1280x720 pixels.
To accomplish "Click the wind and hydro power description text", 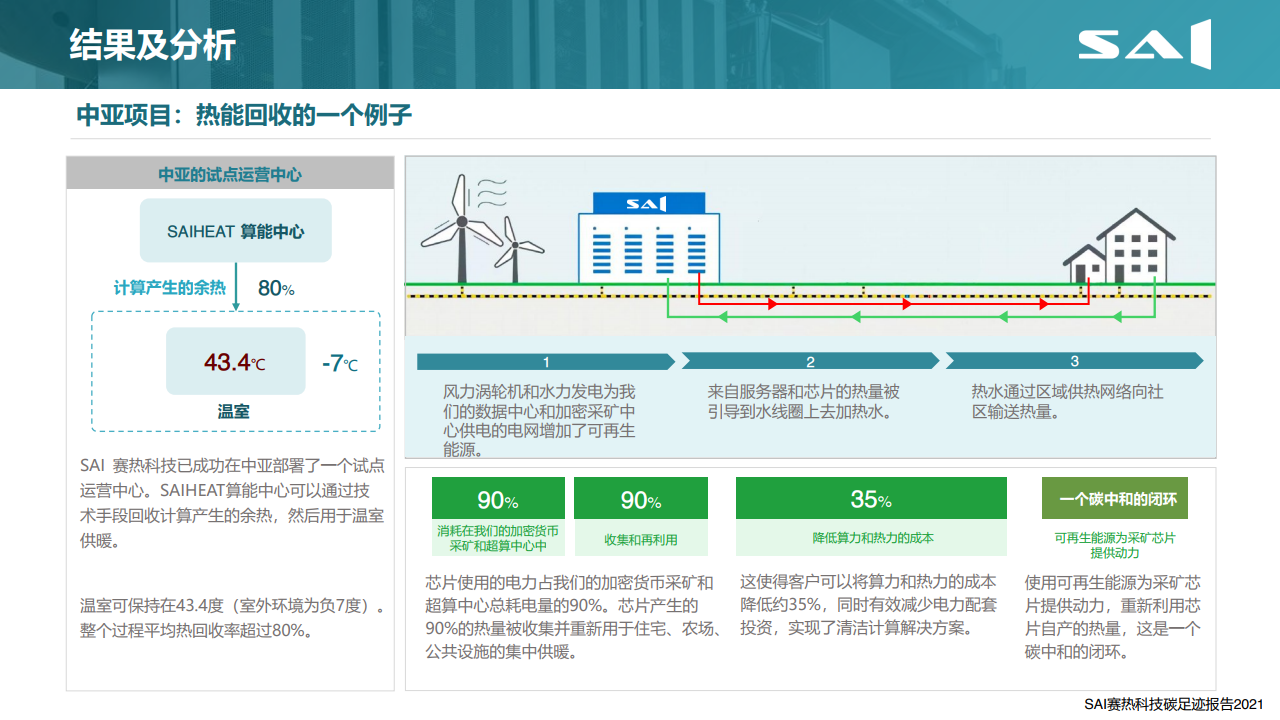I will [539, 420].
